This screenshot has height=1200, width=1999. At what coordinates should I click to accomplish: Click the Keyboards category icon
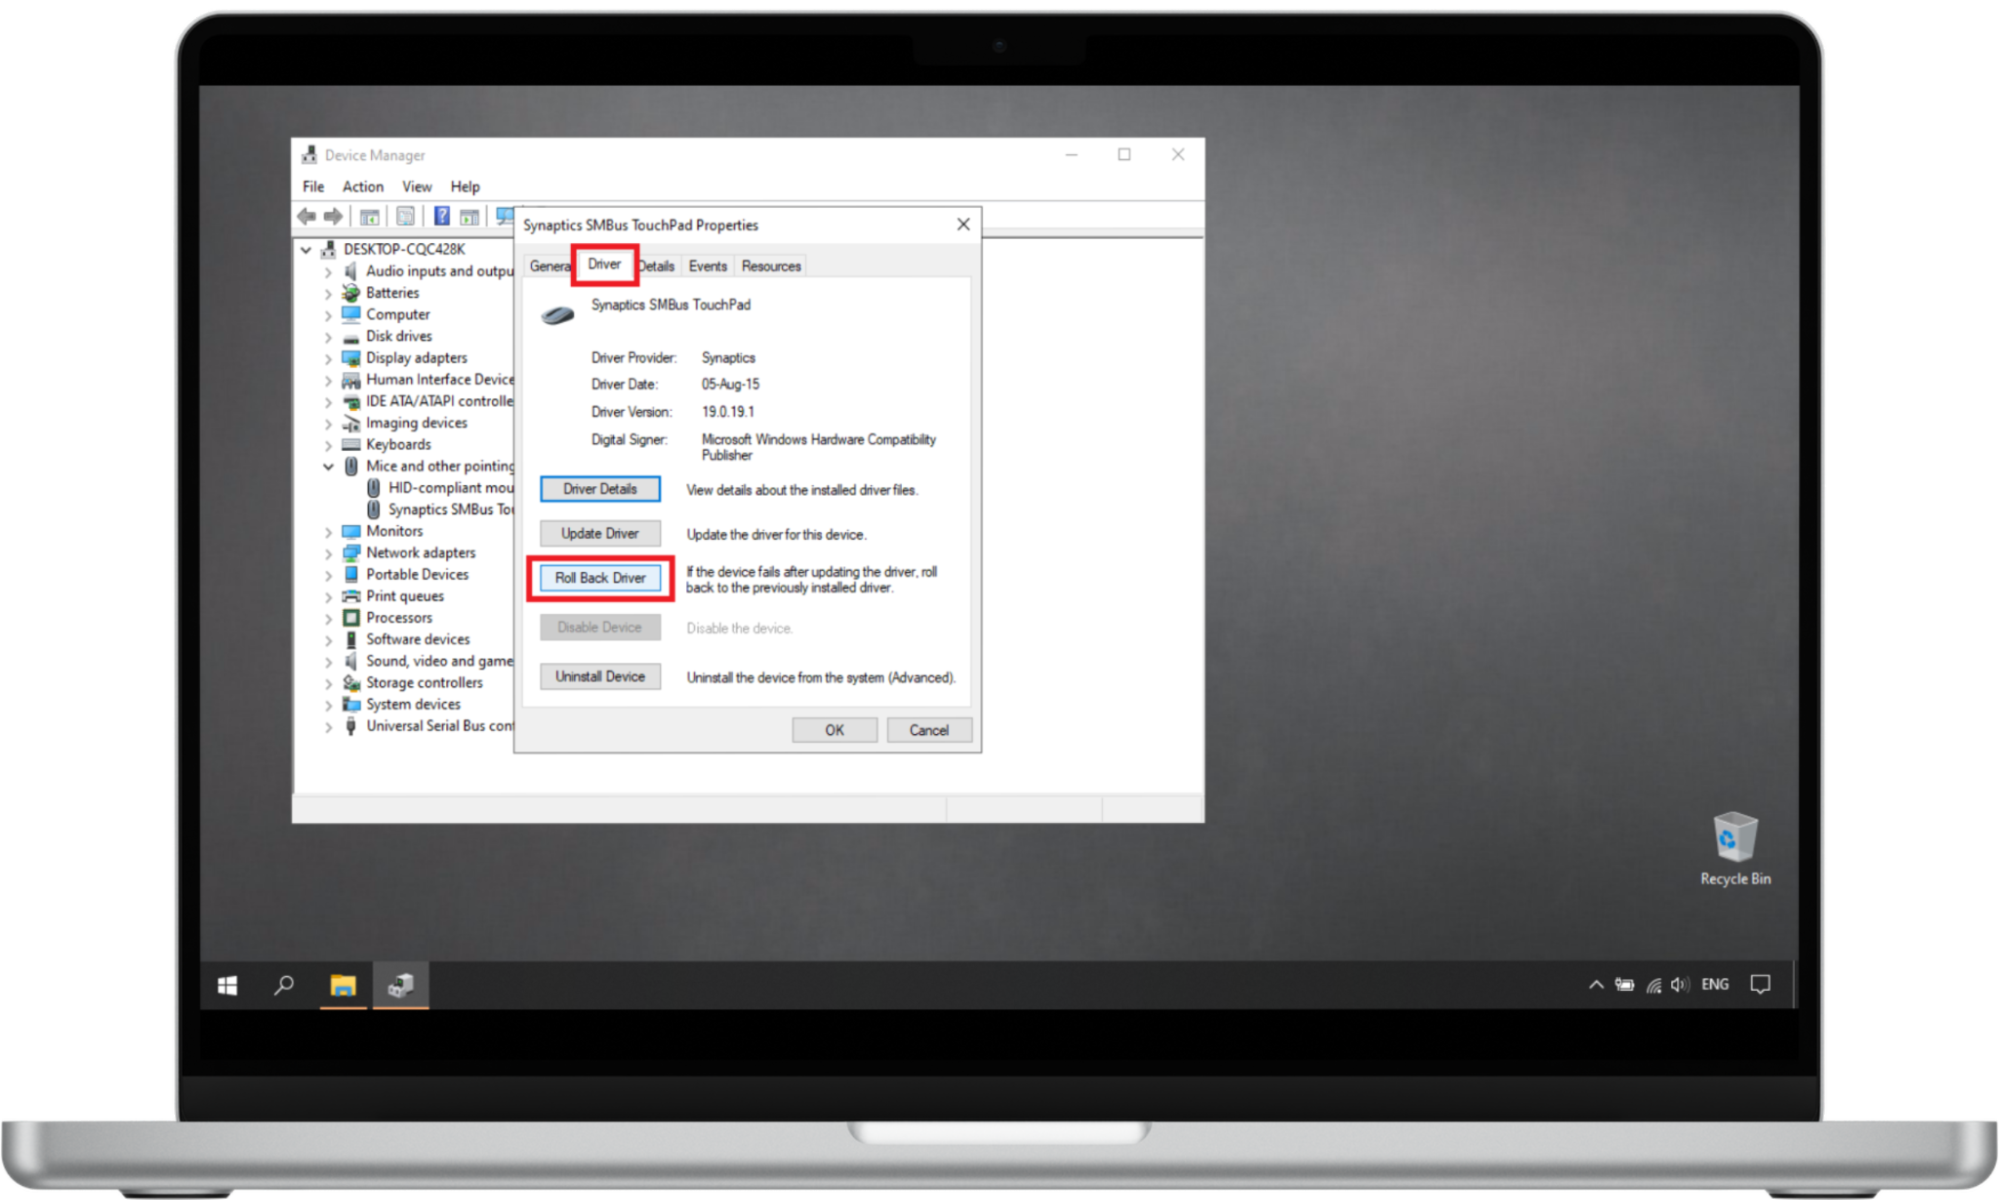point(351,444)
